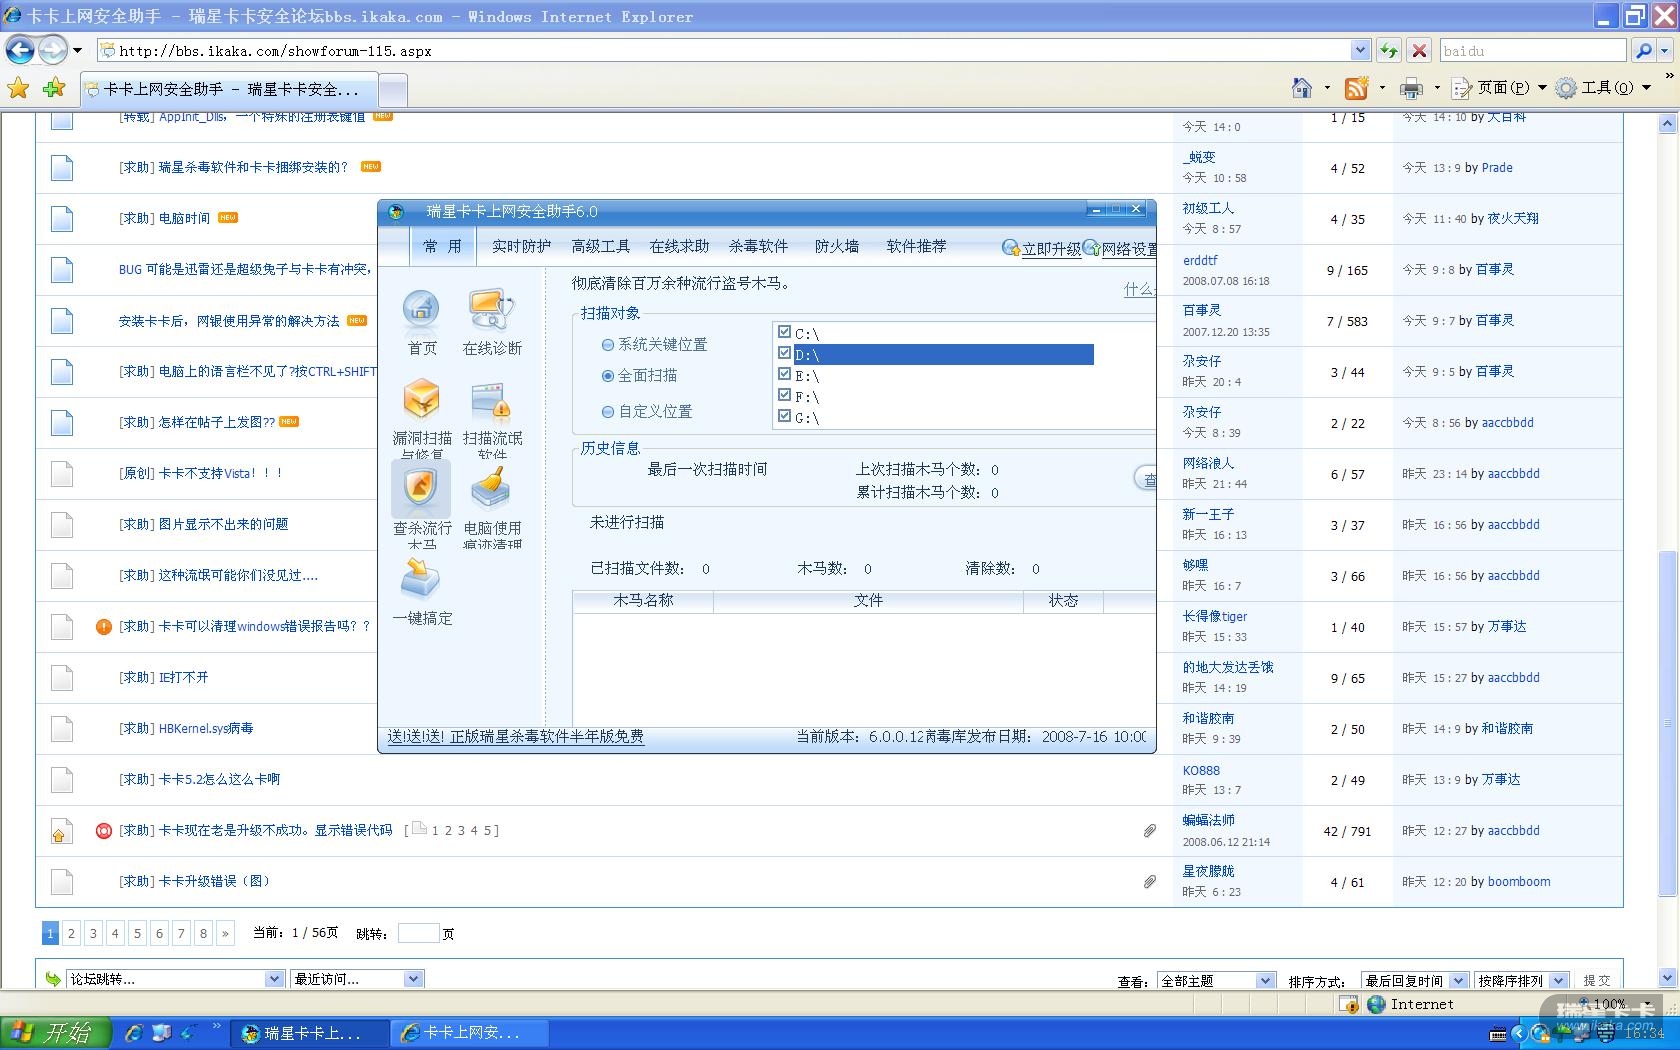Go to the IE Home page icon
Viewport: 1680px width, 1050px height.
1301,88
